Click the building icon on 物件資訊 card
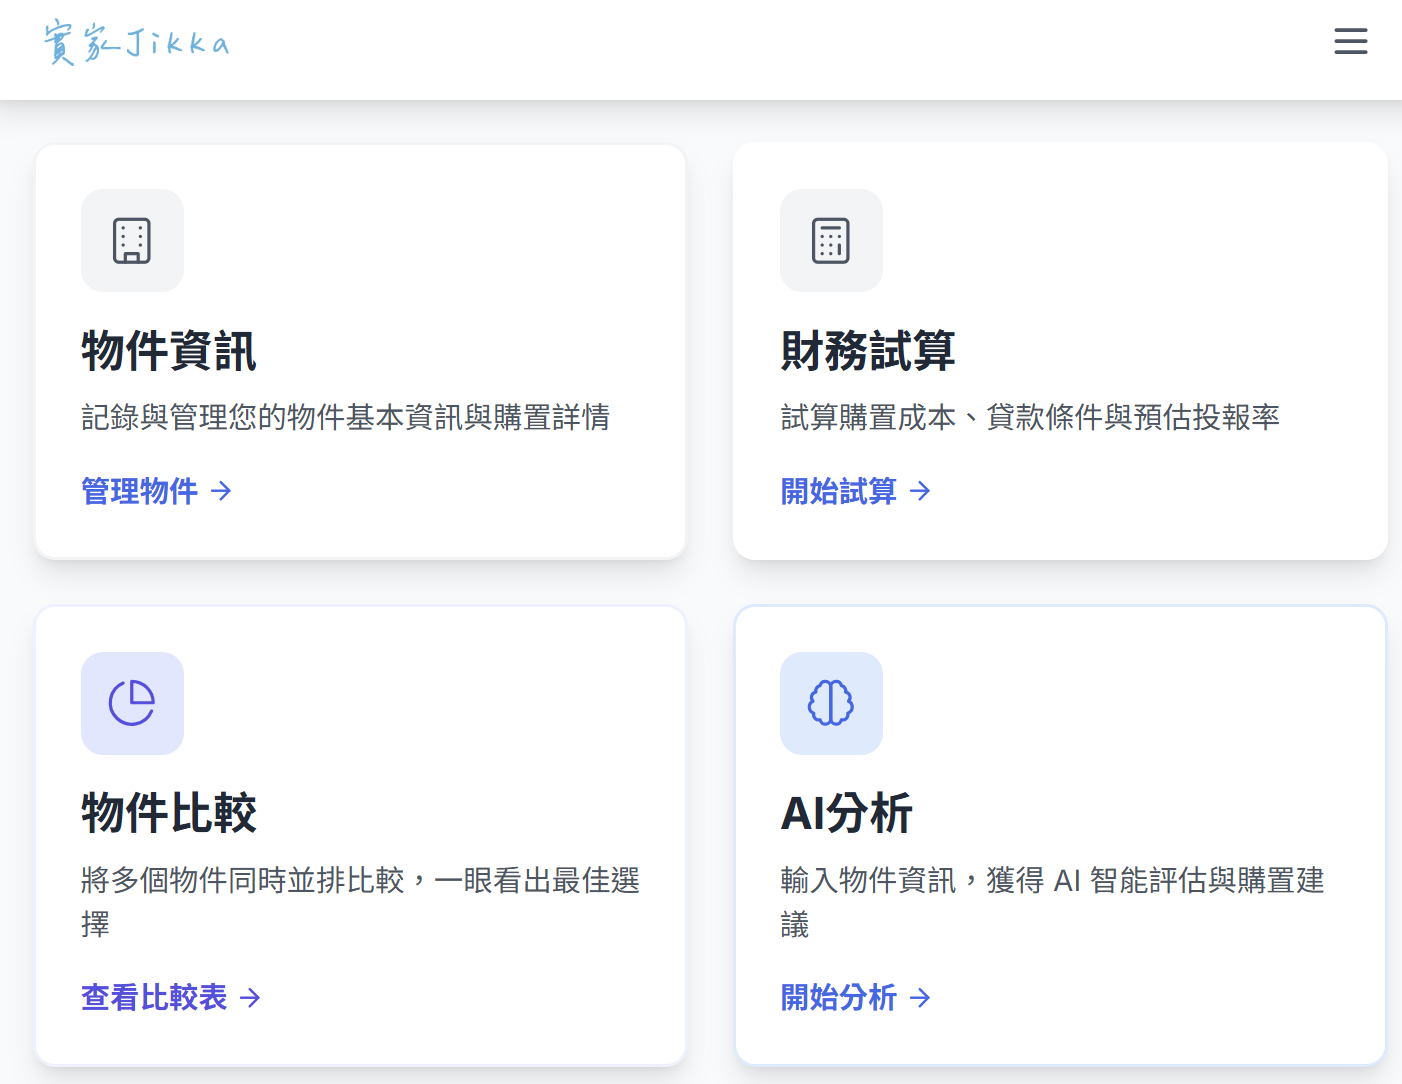 (132, 240)
